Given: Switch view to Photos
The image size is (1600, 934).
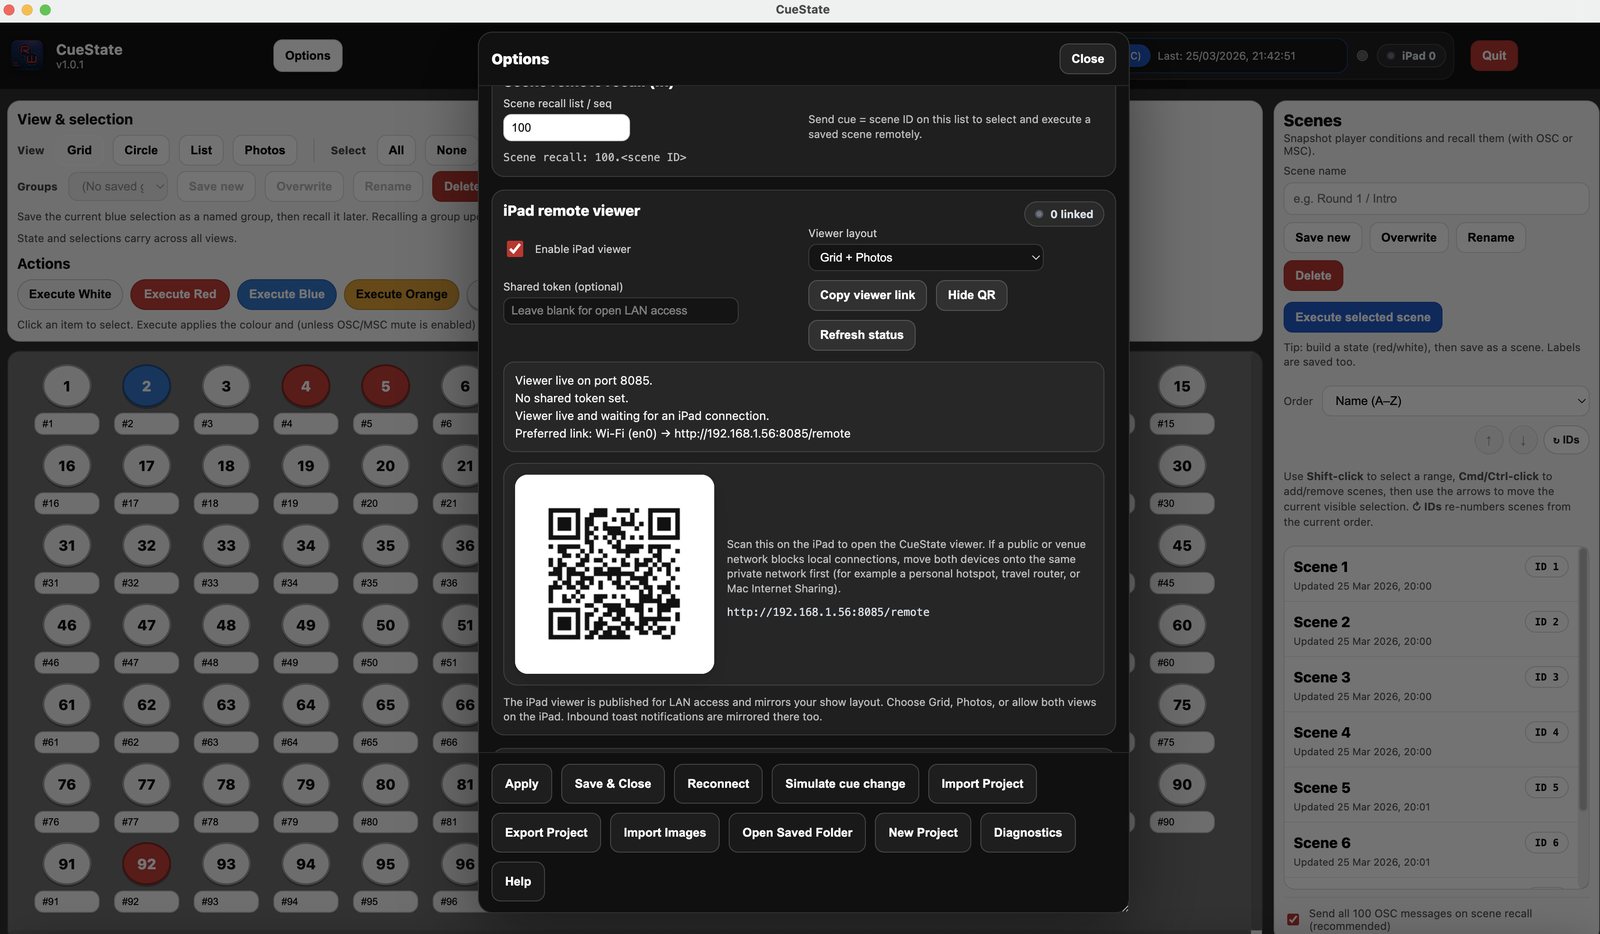Looking at the screenshot, I should [265, 150].
